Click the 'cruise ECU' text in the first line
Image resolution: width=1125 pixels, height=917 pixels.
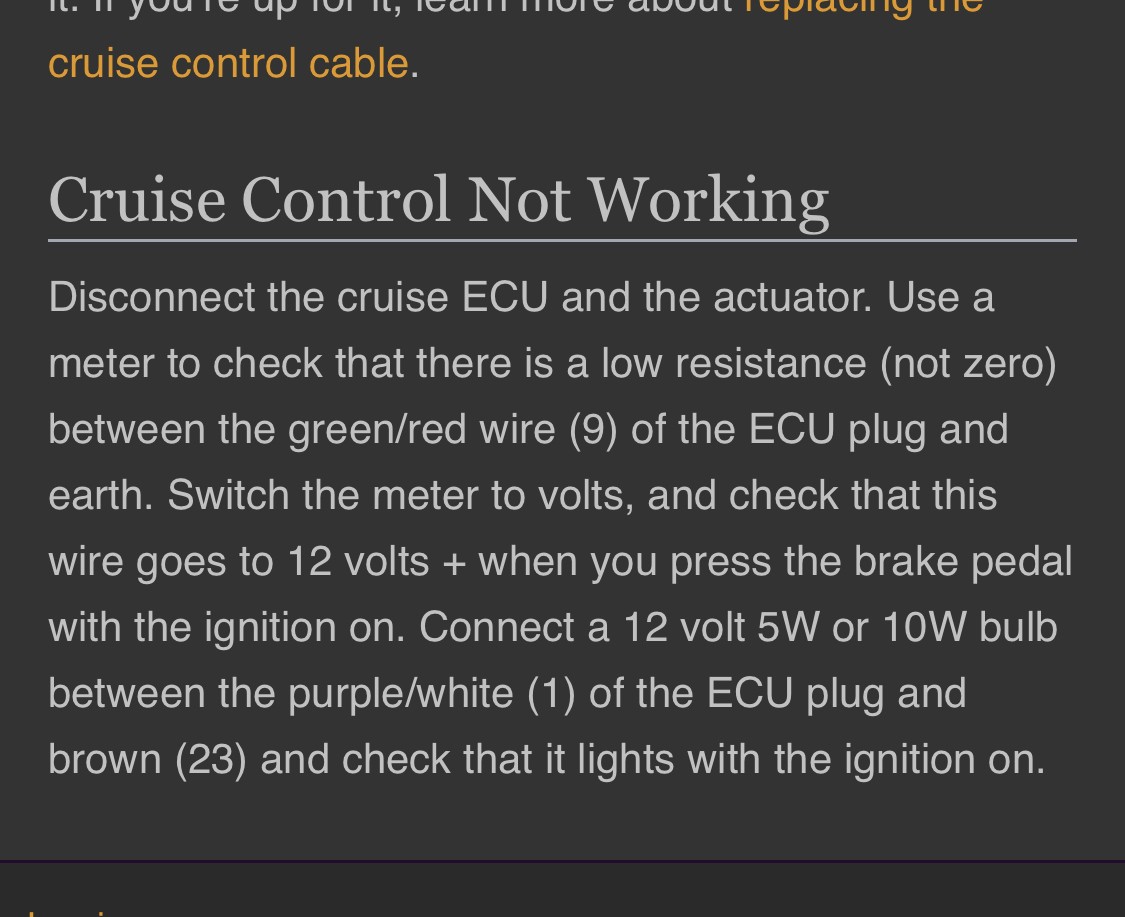coord(443,296)
